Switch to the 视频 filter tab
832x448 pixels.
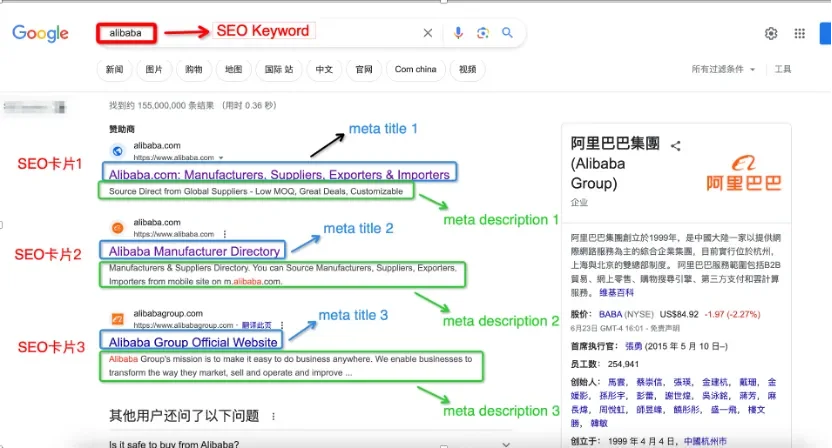point(467,69)
